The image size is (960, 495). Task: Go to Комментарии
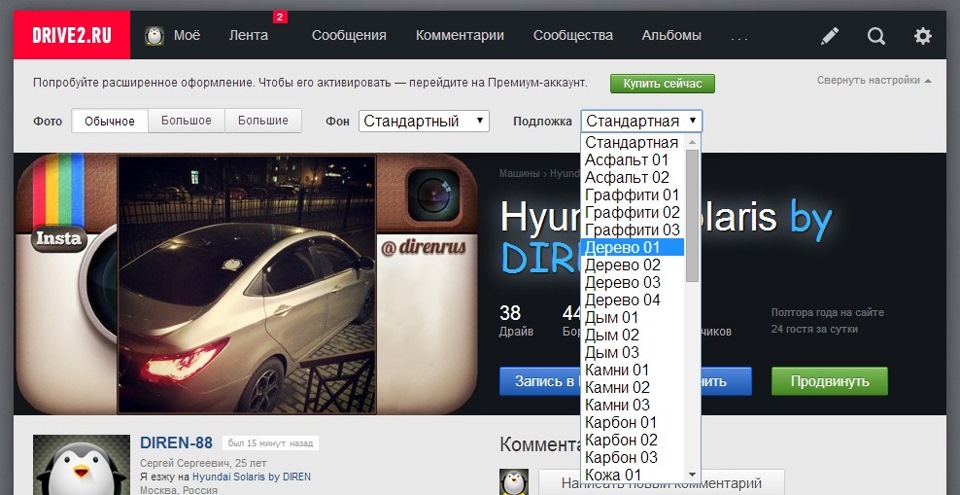coord(460,36)
